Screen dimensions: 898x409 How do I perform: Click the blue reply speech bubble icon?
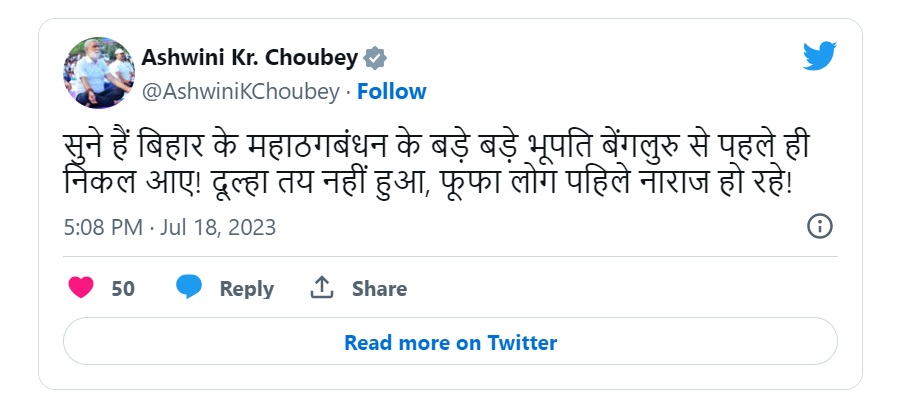tap(189, 288)
